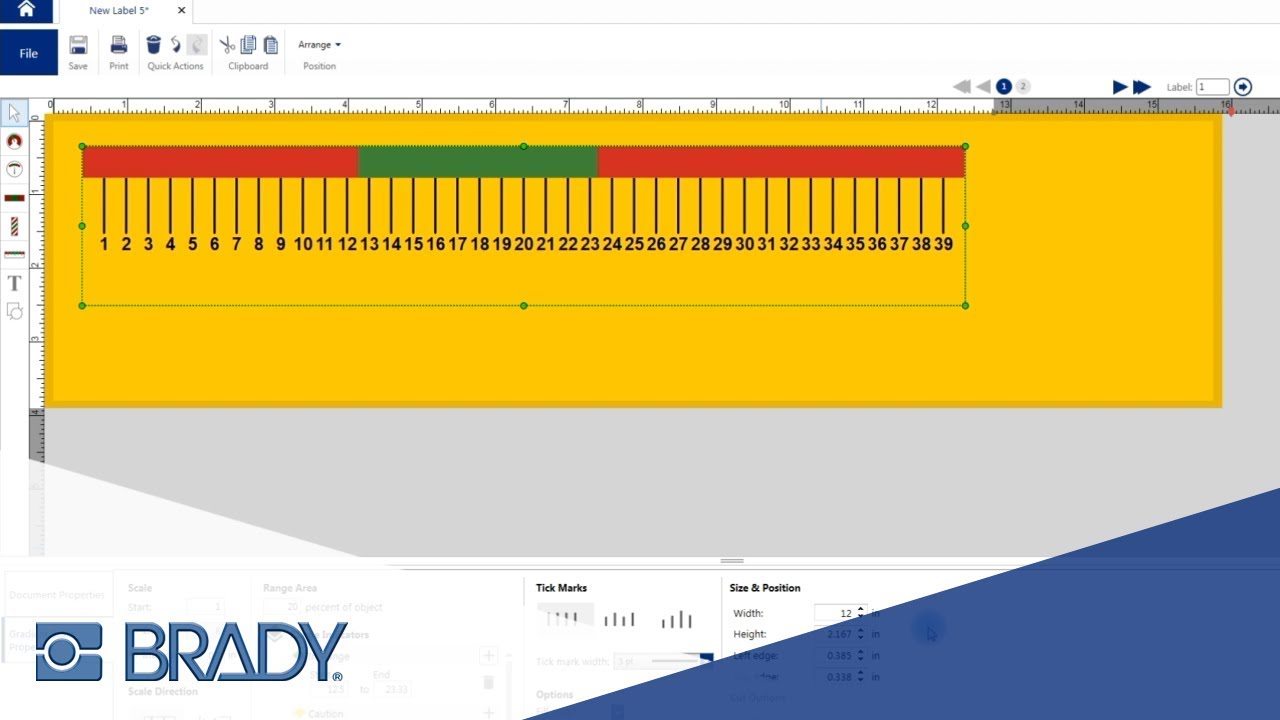Click the green segment of the gauge bar
Screen dimensions: 1280x720
478,162
